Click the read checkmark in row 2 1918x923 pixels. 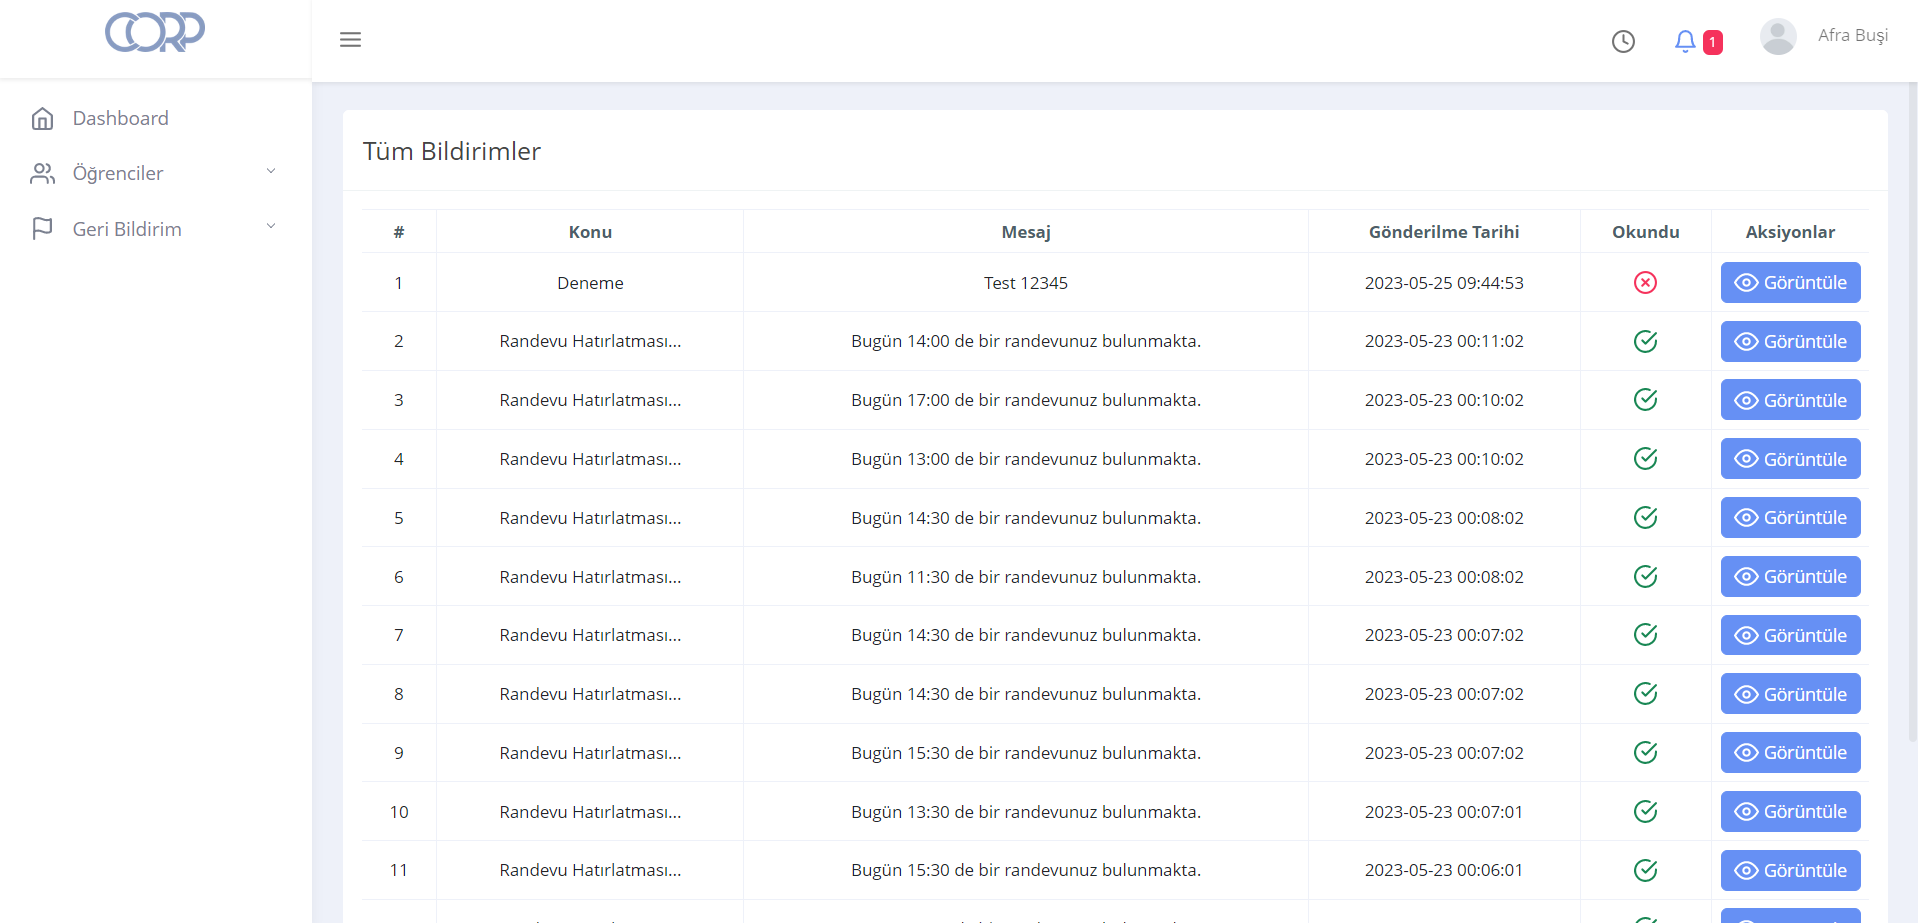tap(1645, 342)
